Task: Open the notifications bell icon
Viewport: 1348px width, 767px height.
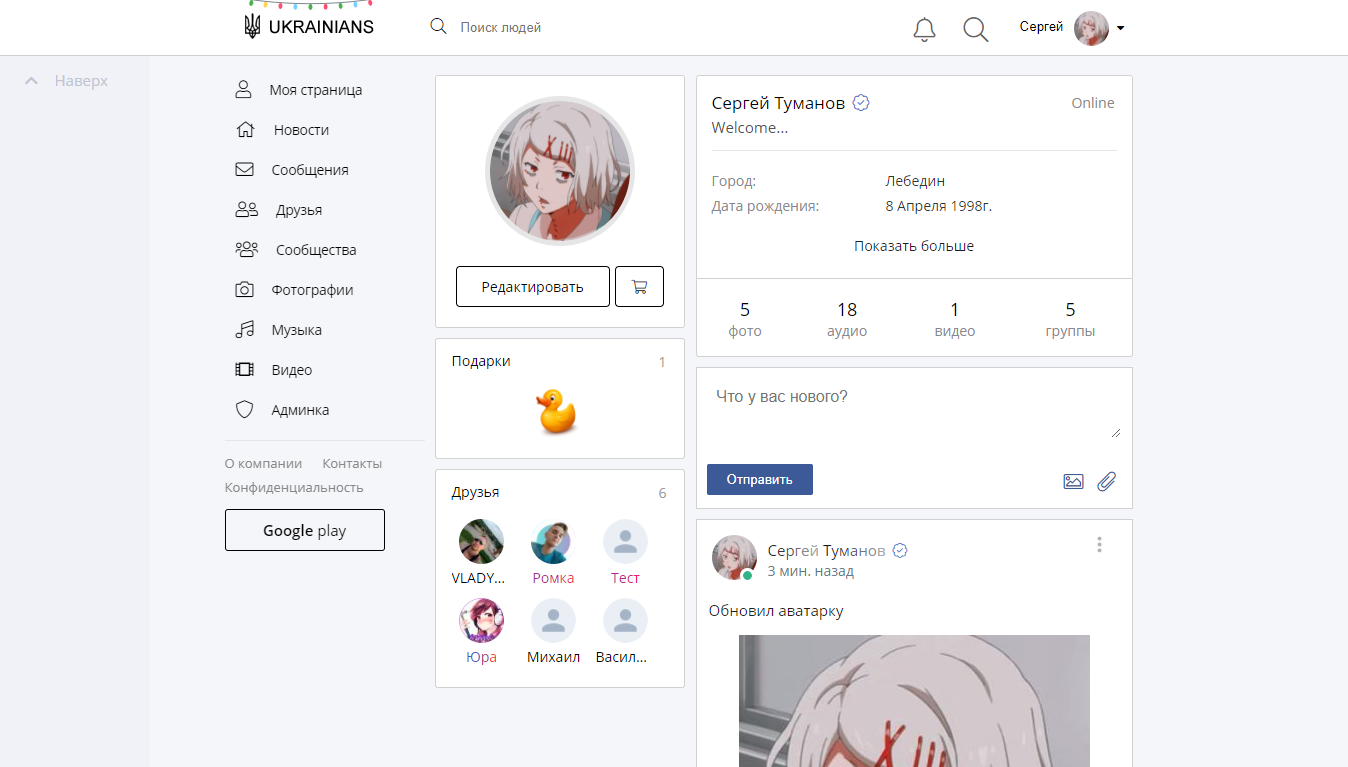Action: click(924, 30)
